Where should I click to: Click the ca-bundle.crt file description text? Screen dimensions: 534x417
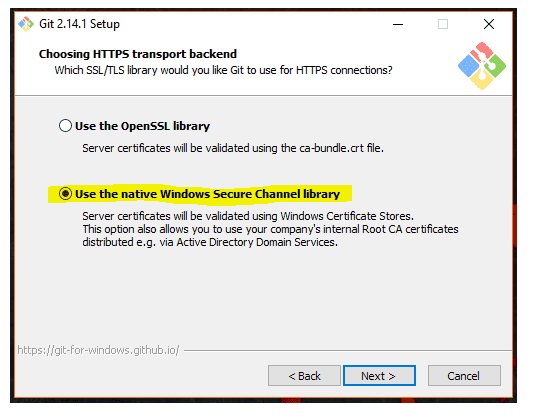[x=233, y=148]
